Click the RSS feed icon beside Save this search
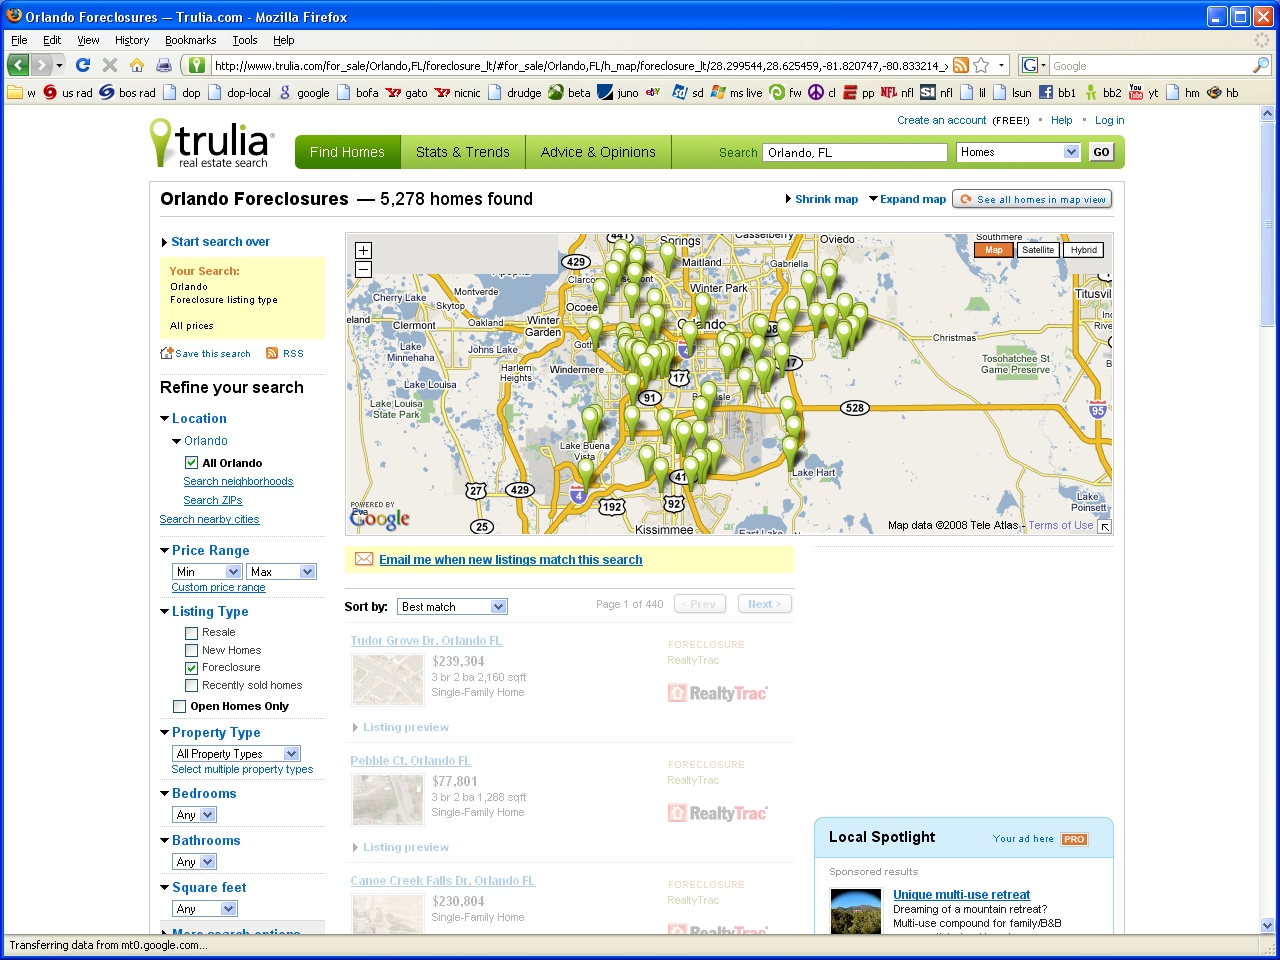Image resolution: width=1280 pixels, height=960 pixels. (x=272, y=353)
